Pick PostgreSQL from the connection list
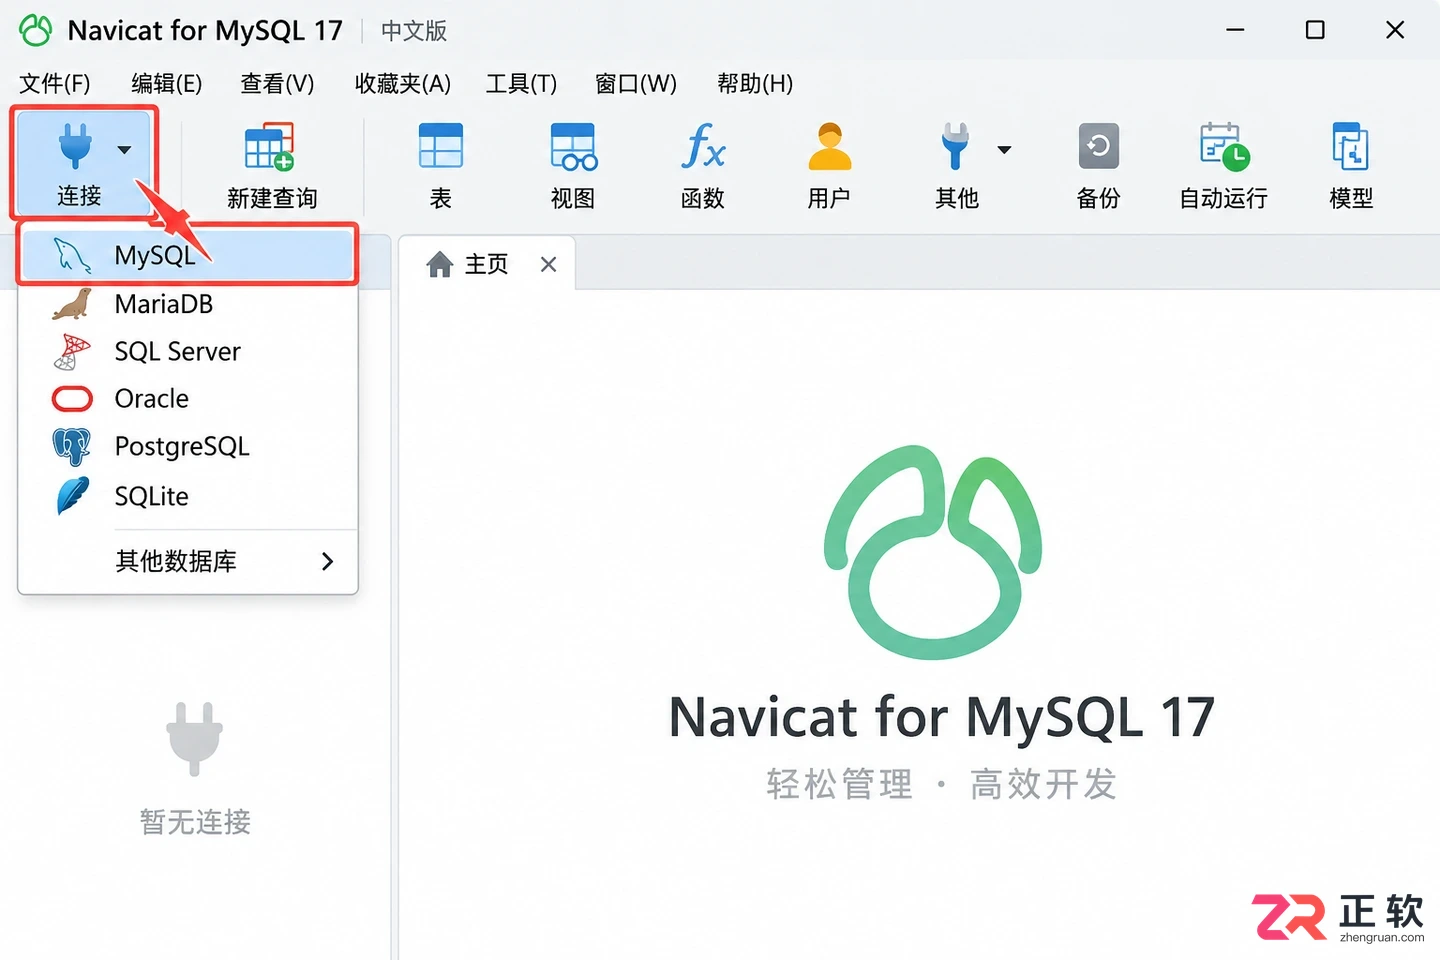The width and height of the screenshot is (1440, 960). [x=188, y=446]
